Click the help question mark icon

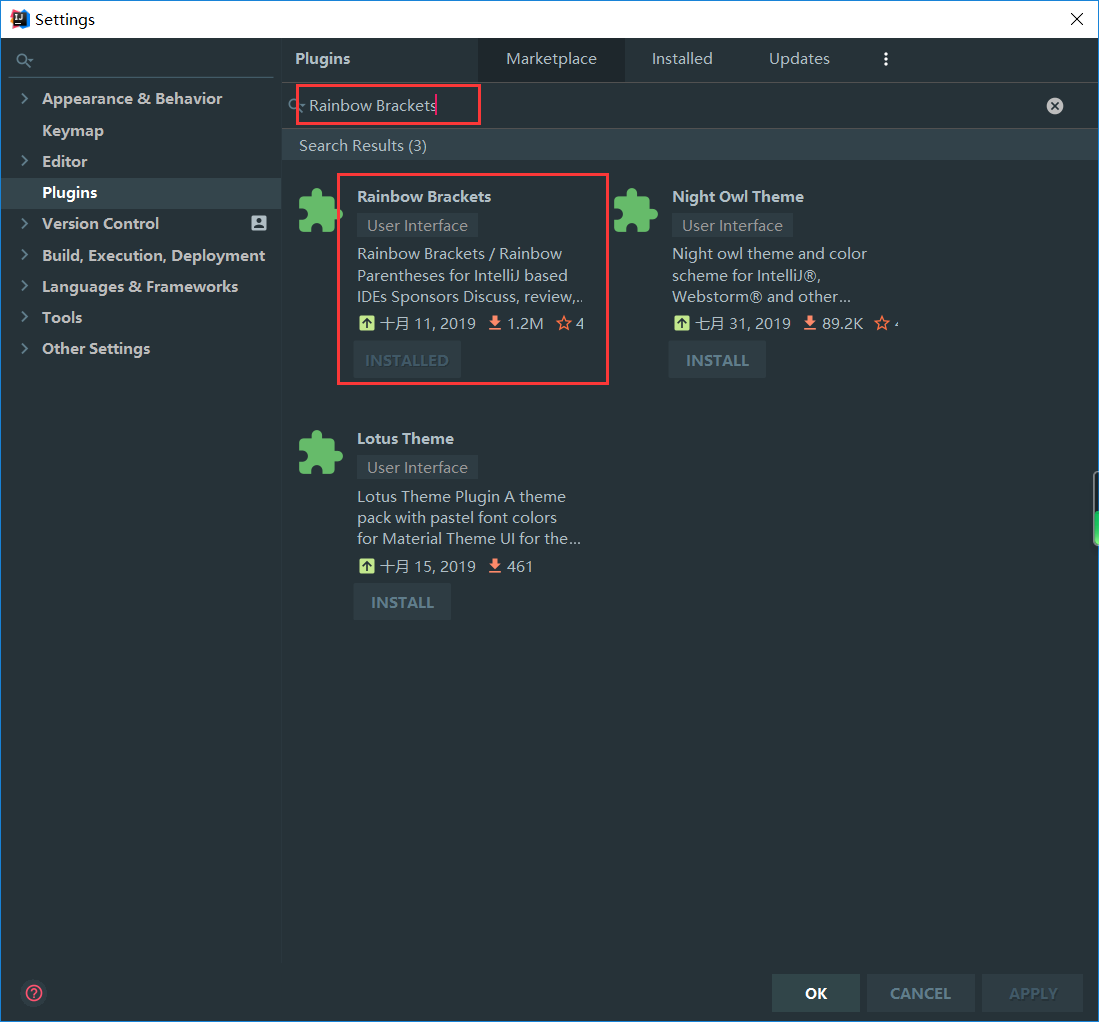[x=34, y=993]
